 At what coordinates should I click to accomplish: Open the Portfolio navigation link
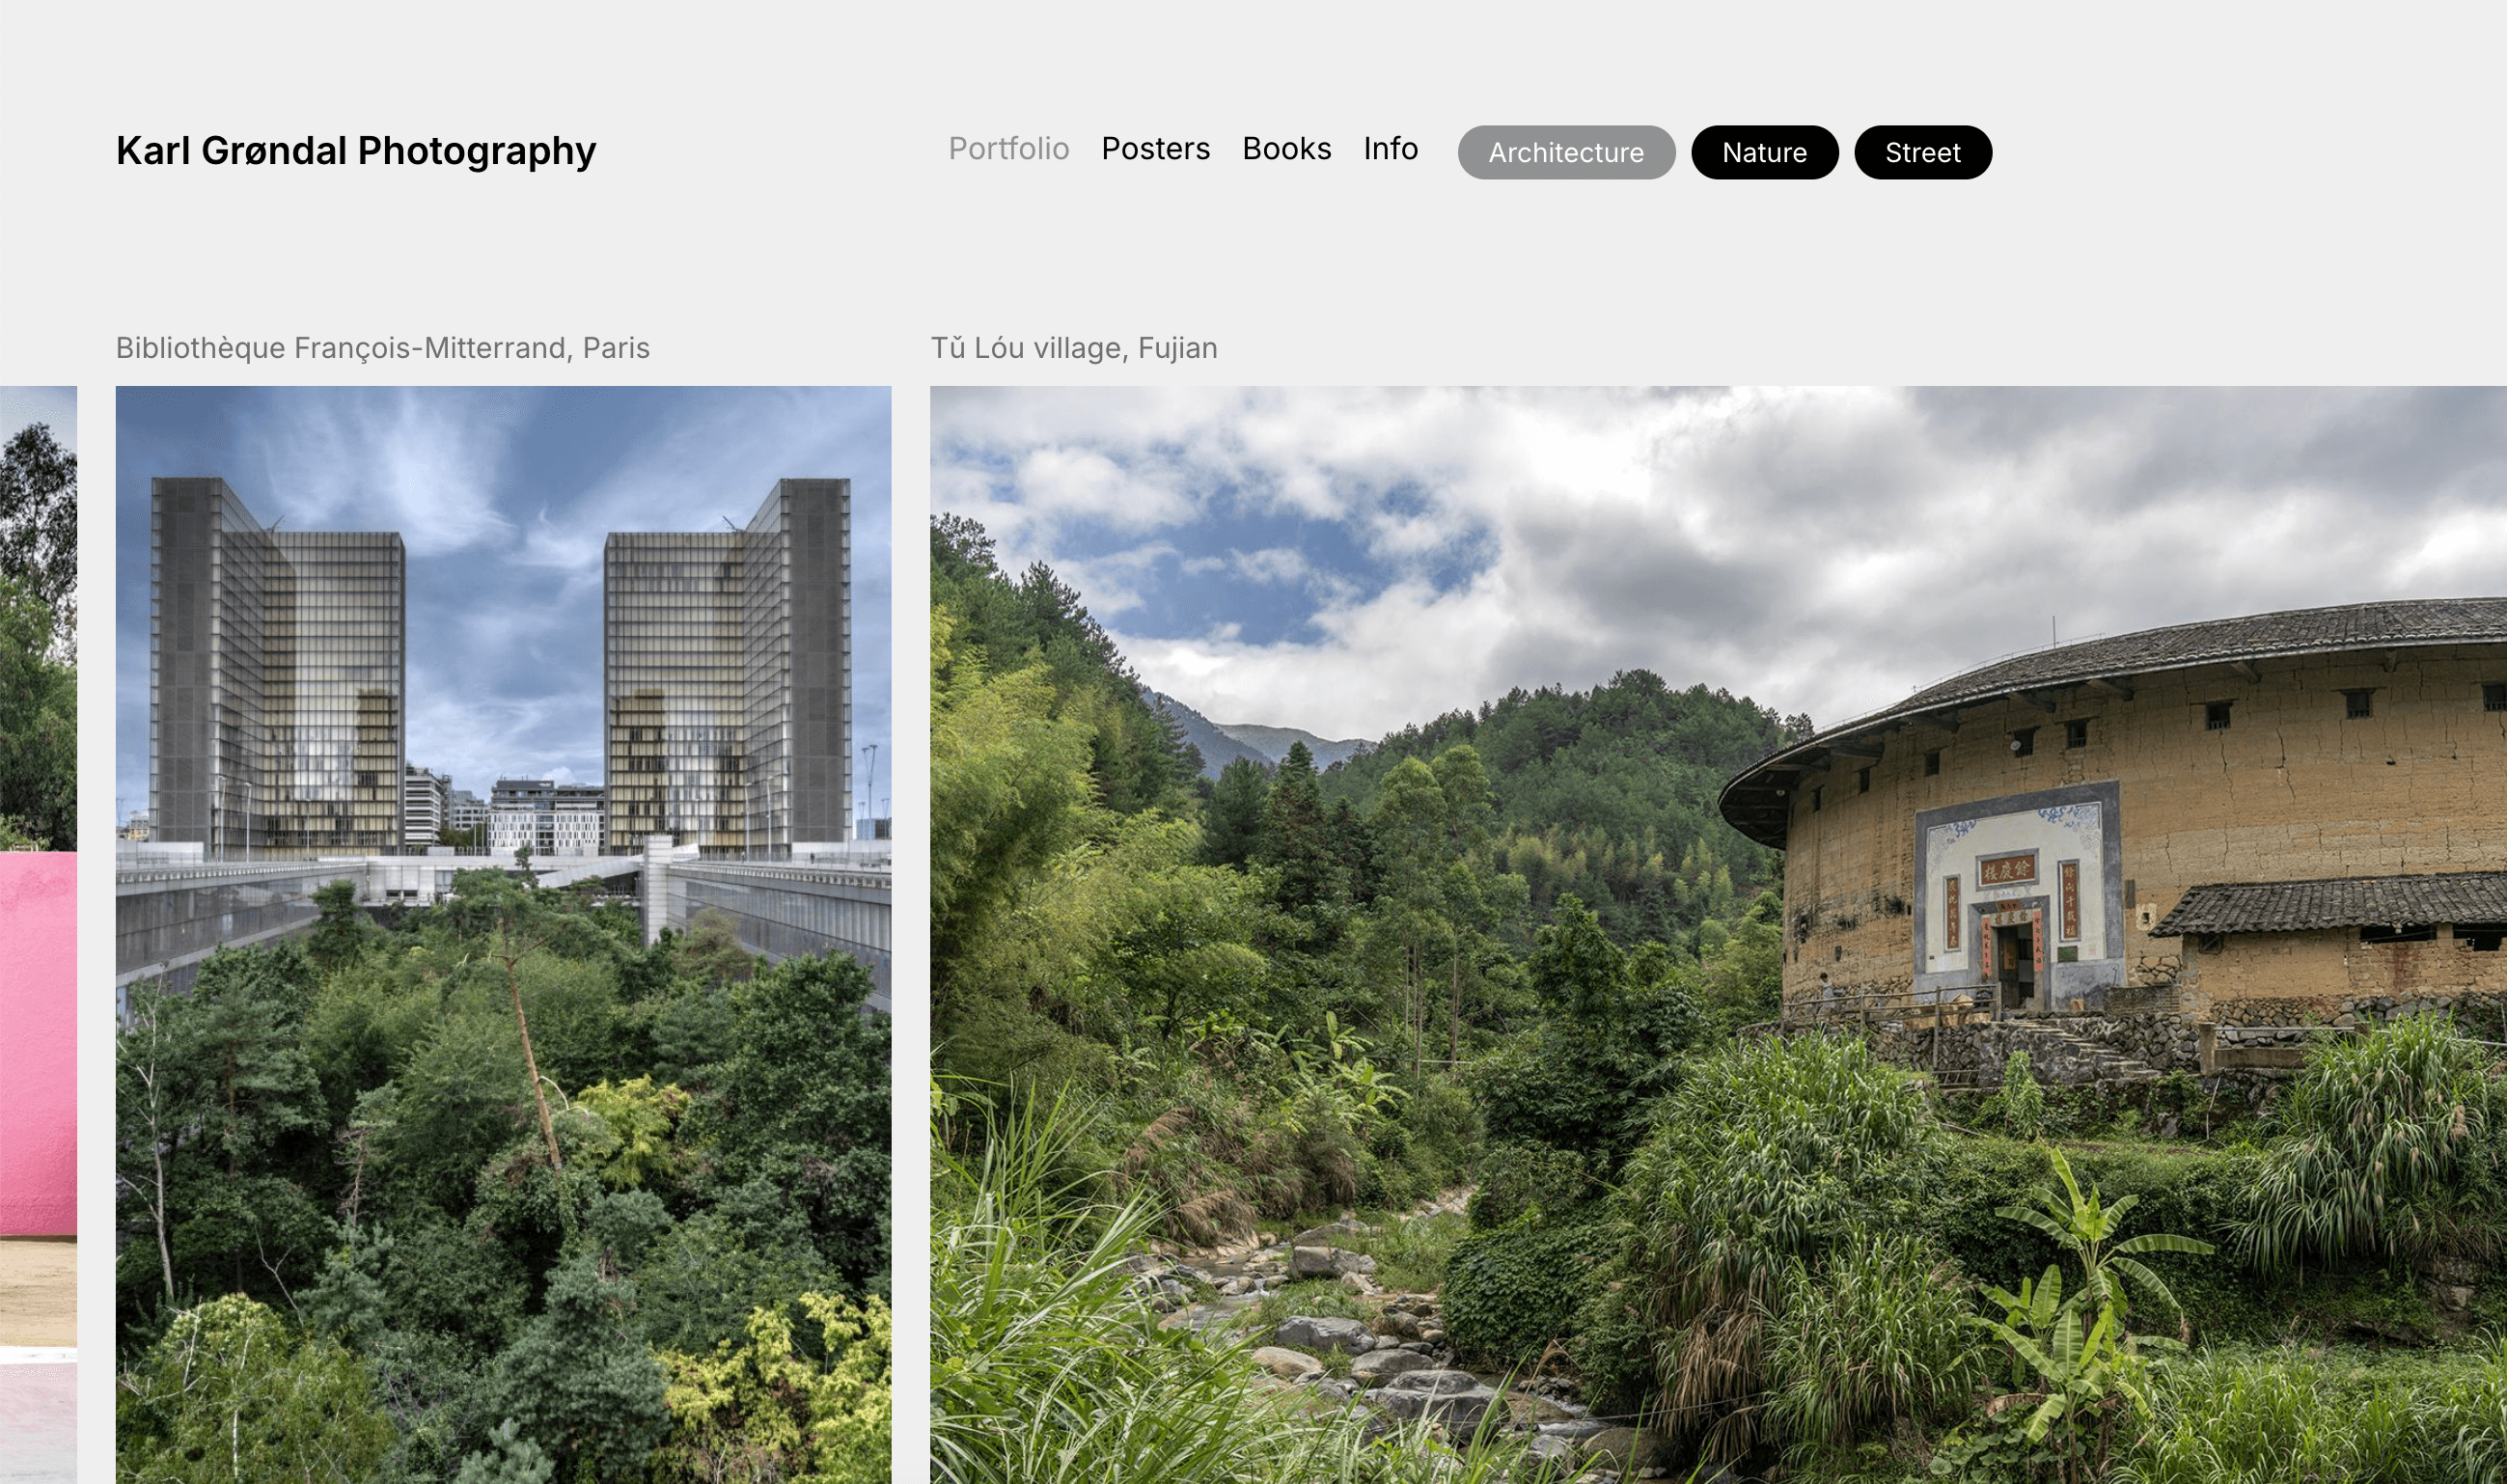point(1008,149)
